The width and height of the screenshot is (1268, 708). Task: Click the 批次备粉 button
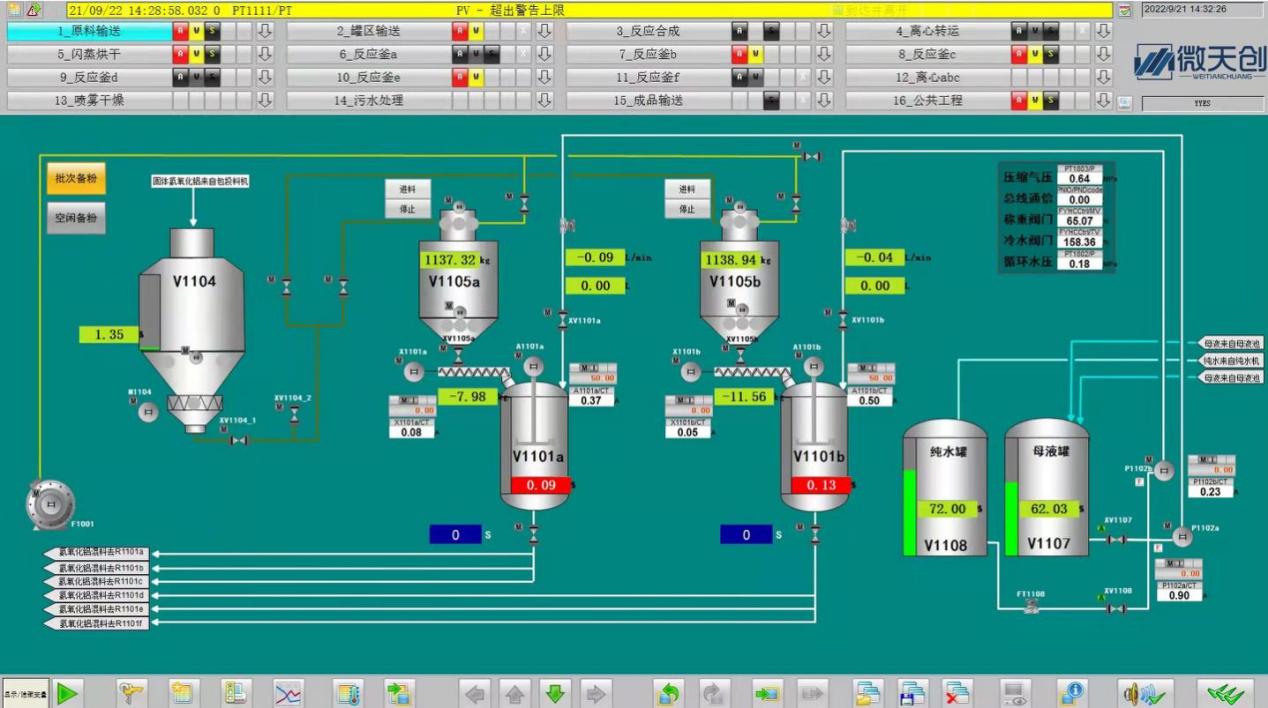(75, 178)
